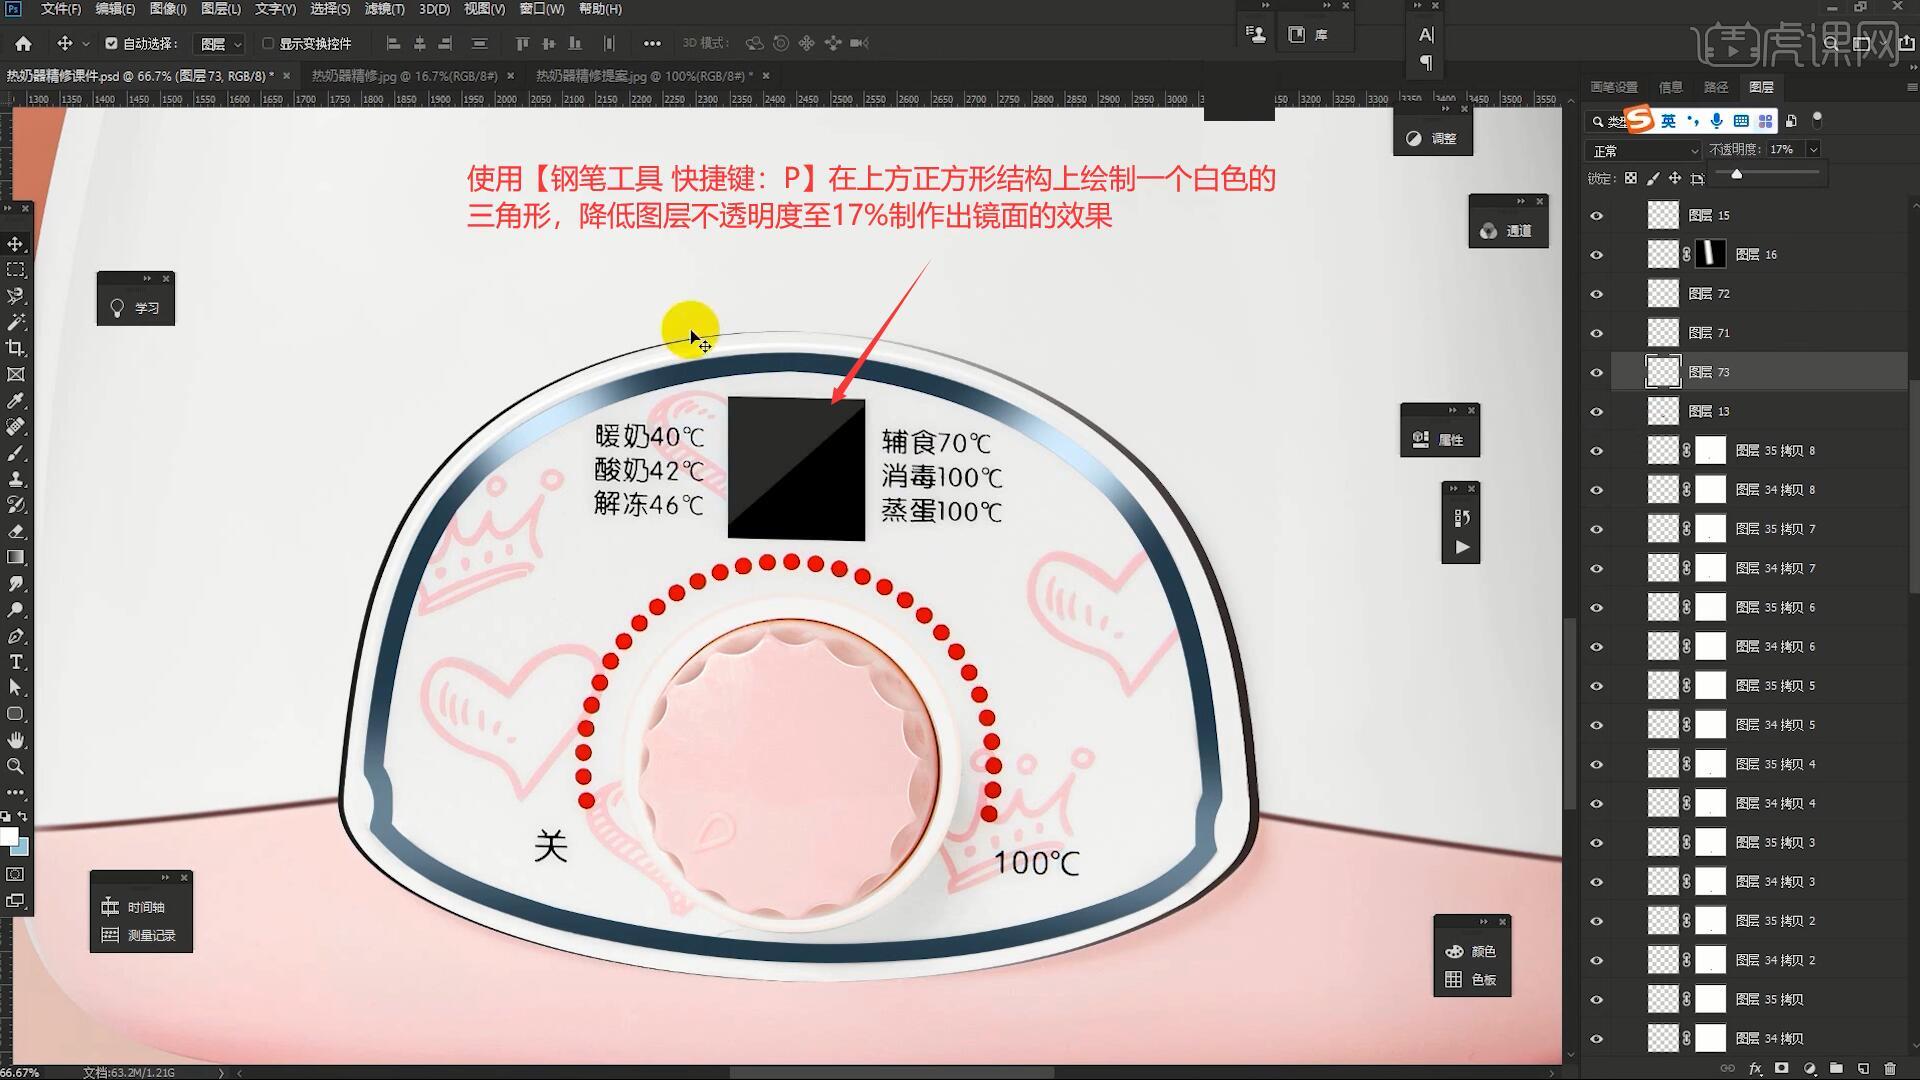Select the Crop tool

16,348
